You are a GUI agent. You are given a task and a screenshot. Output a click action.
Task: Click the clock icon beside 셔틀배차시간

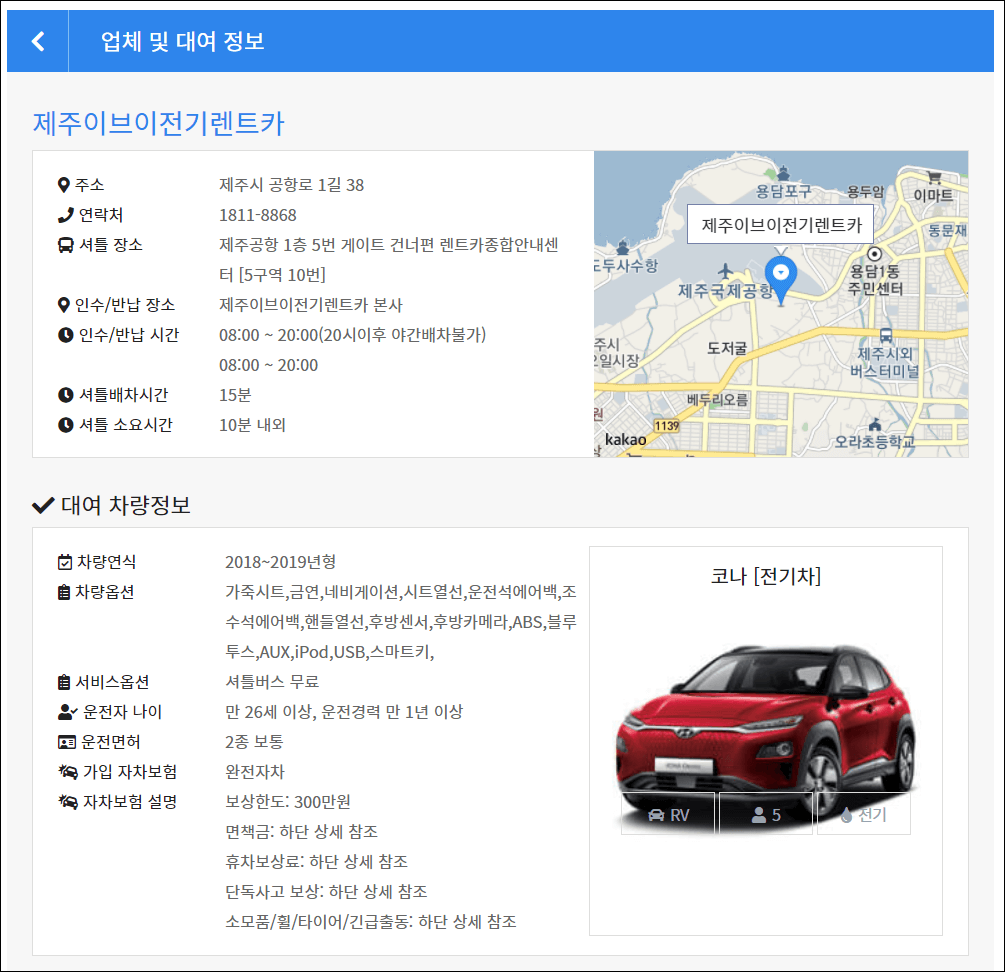coord(65,395)
